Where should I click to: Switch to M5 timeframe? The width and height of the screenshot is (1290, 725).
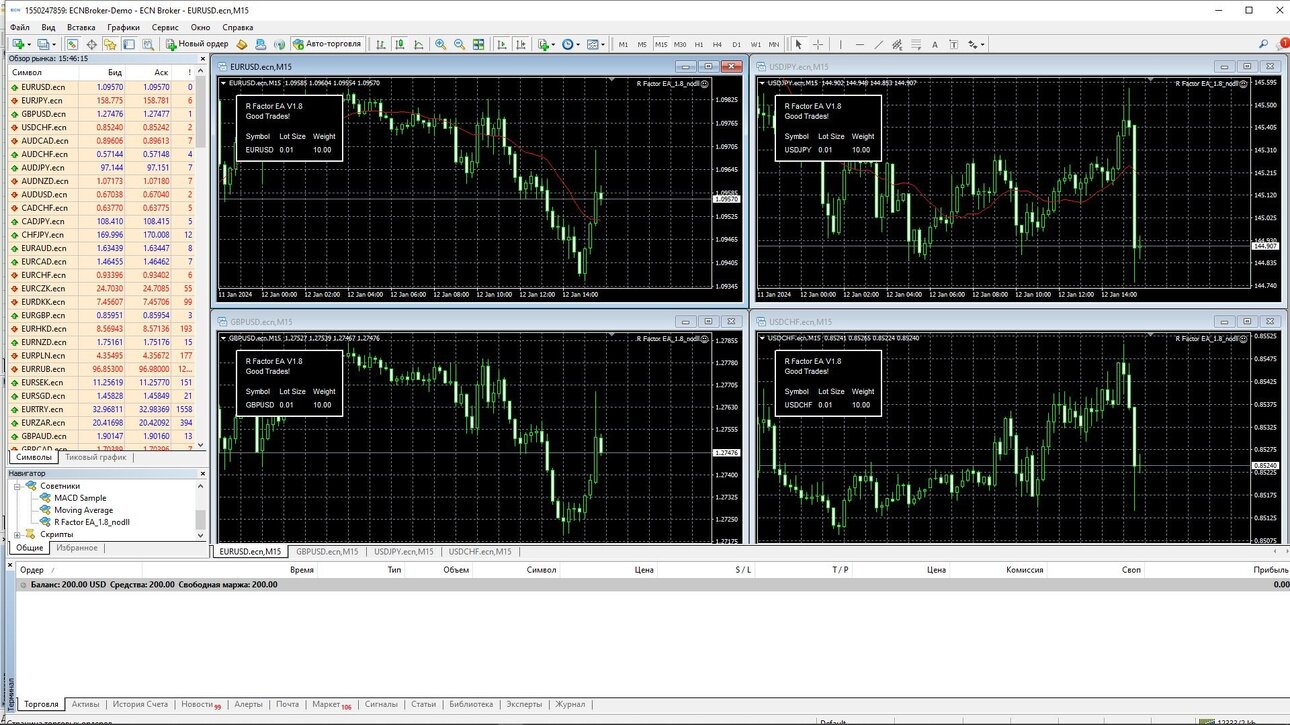(x=642, y=44)
